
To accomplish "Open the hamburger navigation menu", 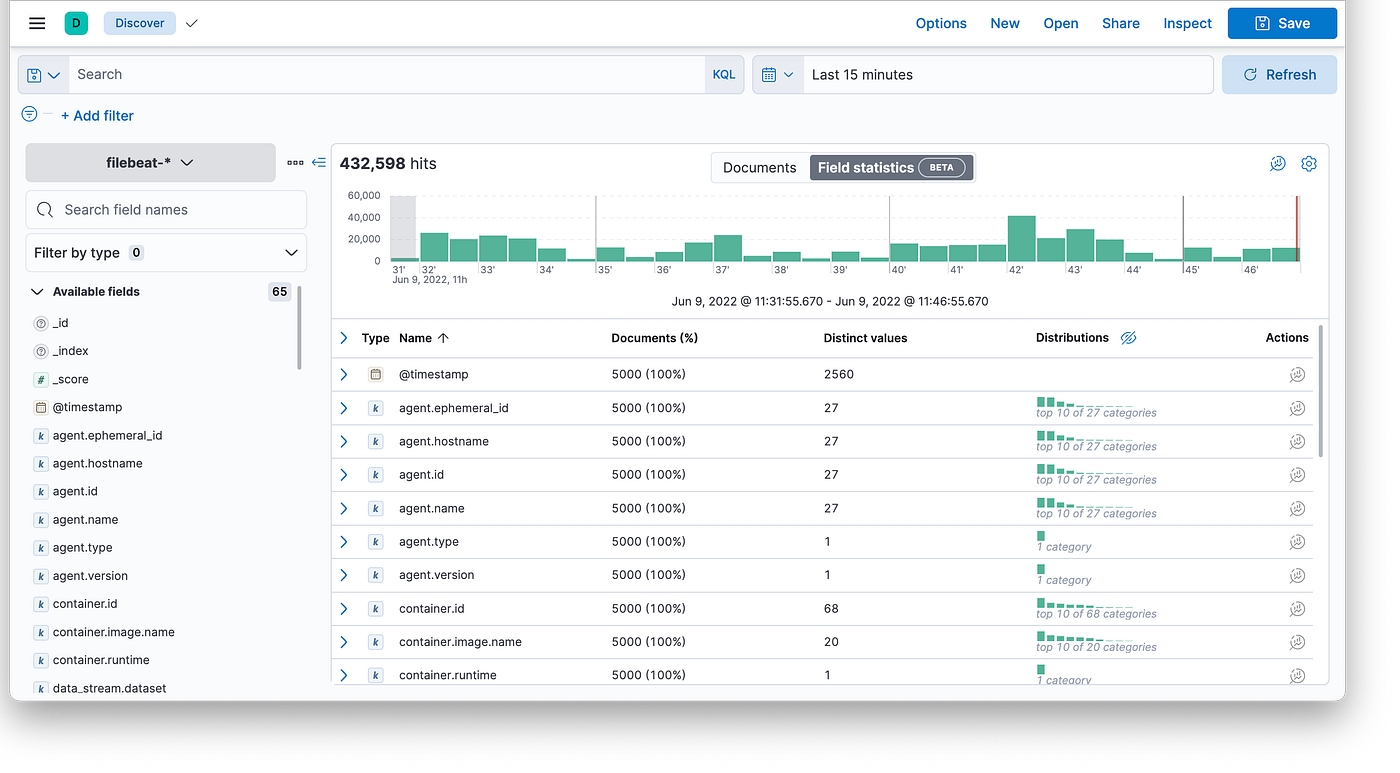I will [37, 23].
